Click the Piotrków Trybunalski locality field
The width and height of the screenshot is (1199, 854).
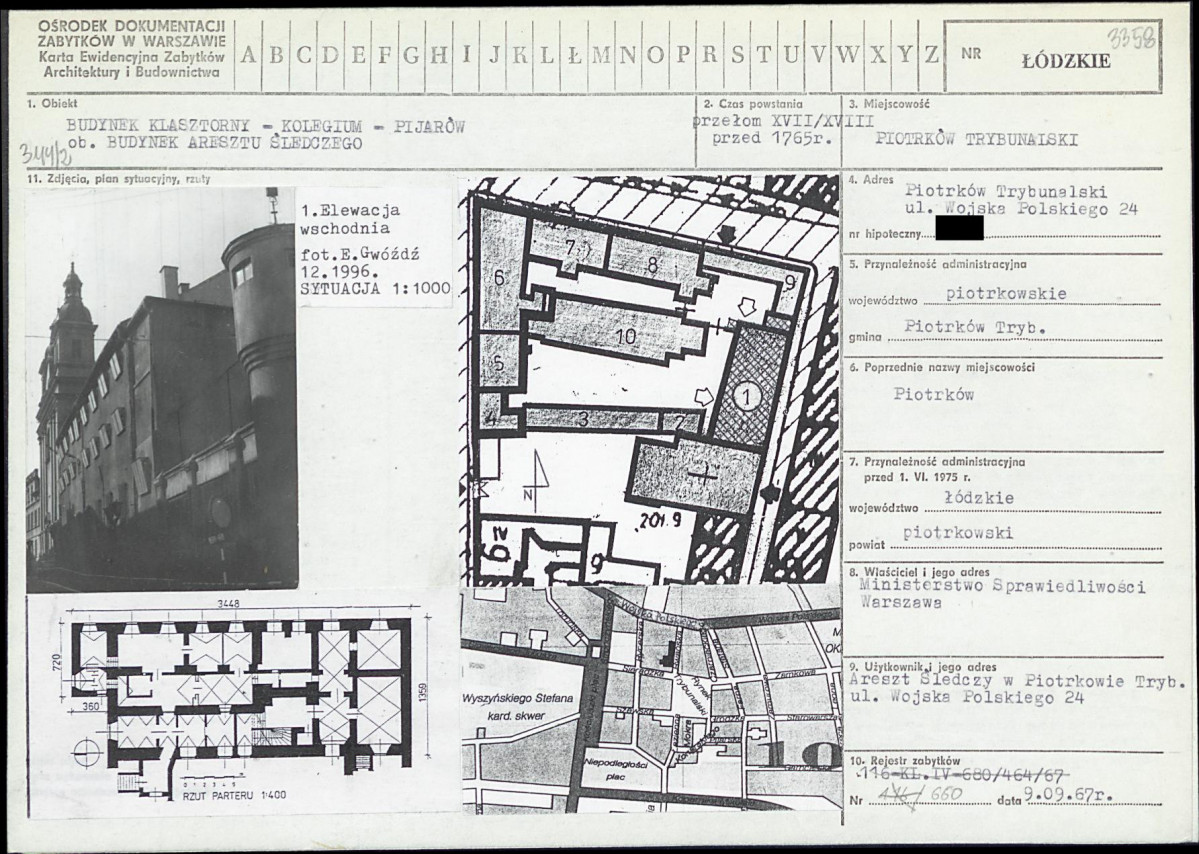(975, 140)
